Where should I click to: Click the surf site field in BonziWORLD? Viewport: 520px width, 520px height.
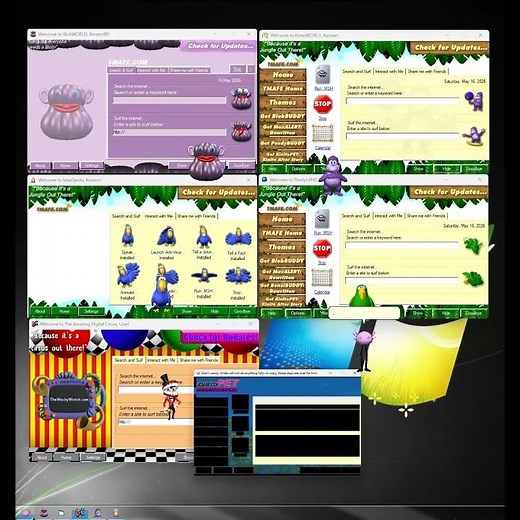[x=402, y=136]
